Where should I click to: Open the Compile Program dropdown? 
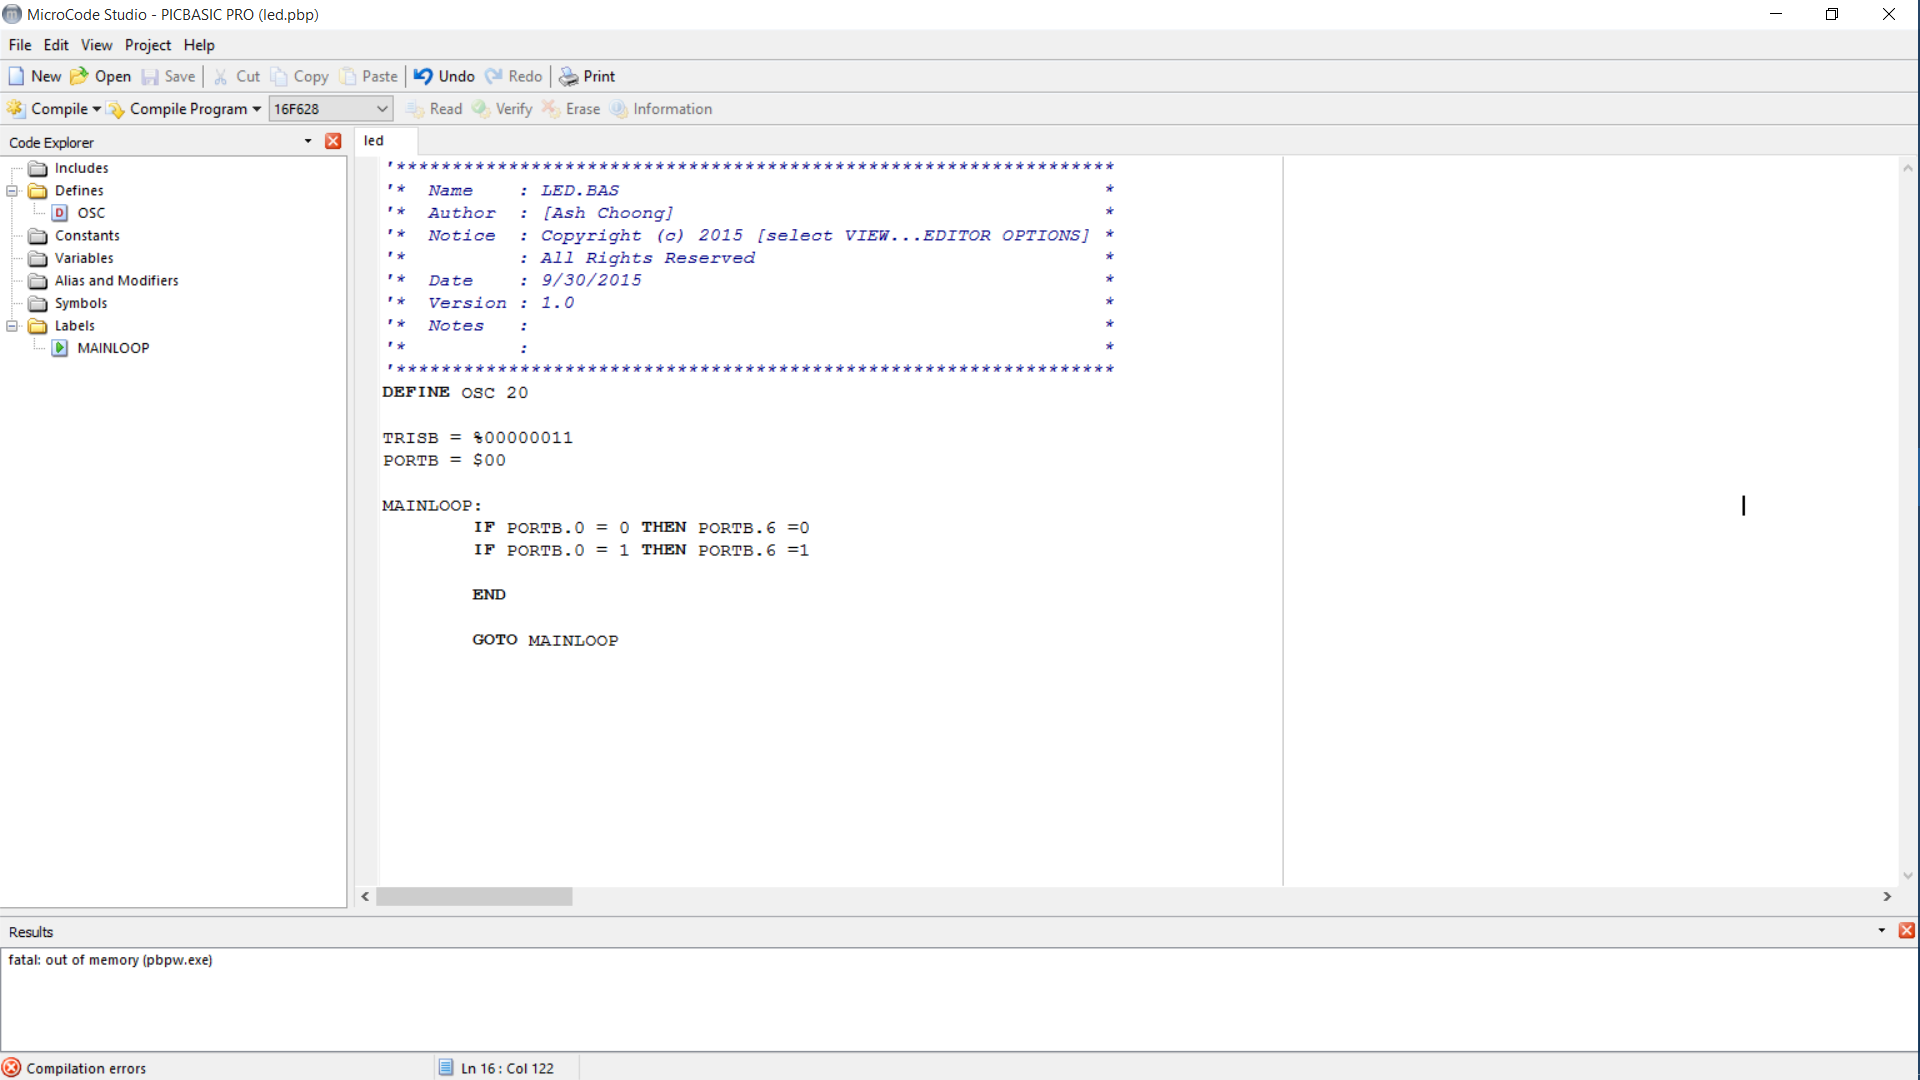point(257,108)
